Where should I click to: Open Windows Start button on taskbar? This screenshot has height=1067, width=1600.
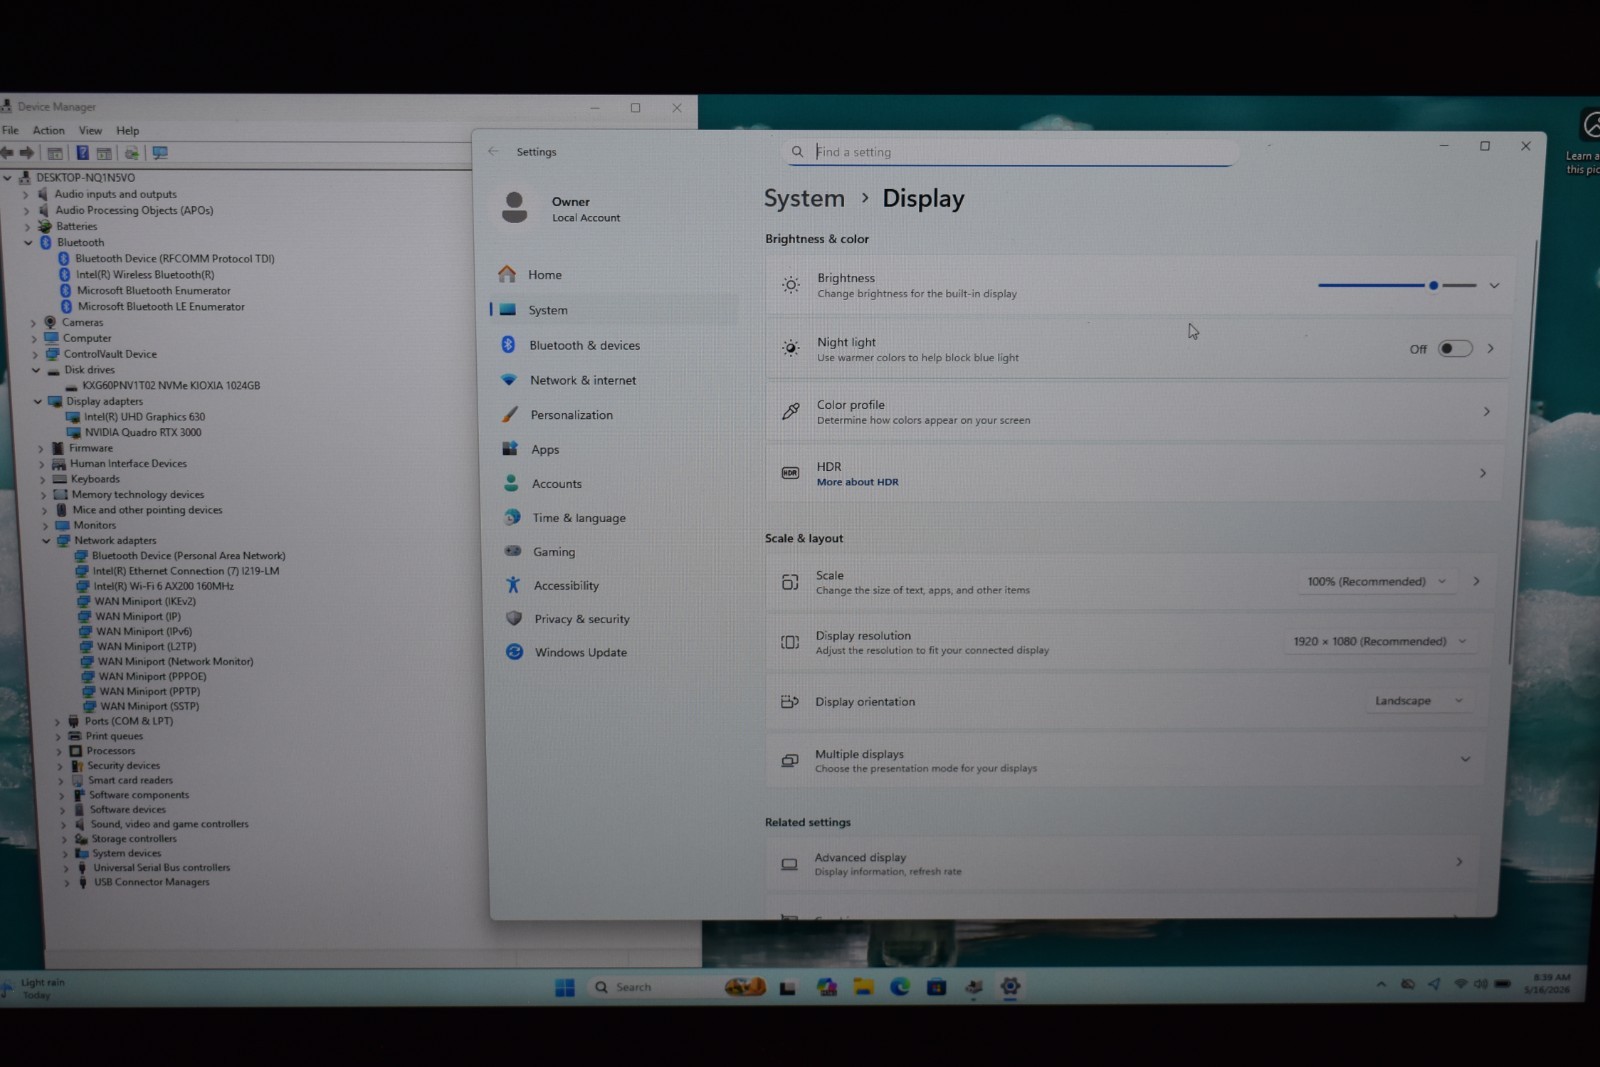(565, 987)
